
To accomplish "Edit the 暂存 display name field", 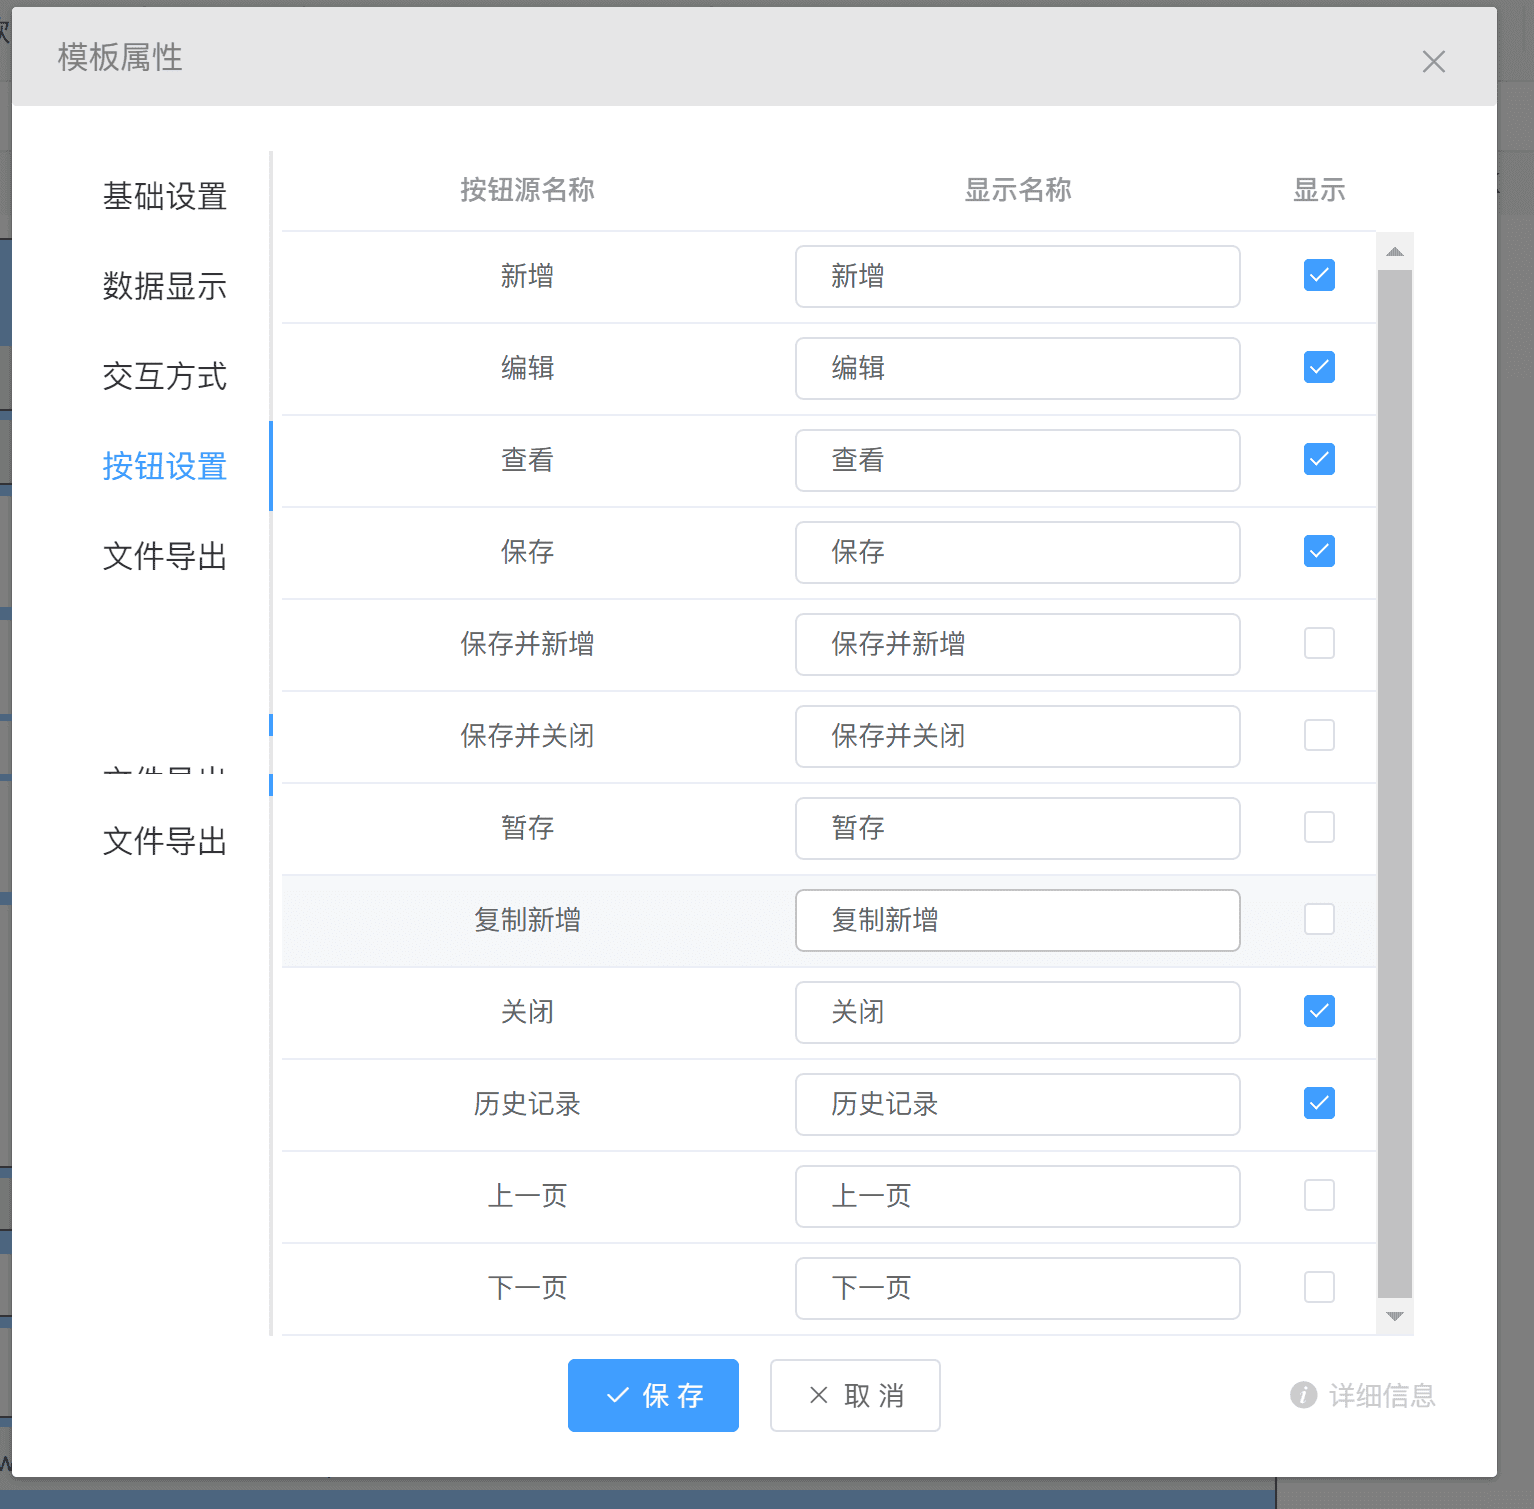I will 1017,828.
